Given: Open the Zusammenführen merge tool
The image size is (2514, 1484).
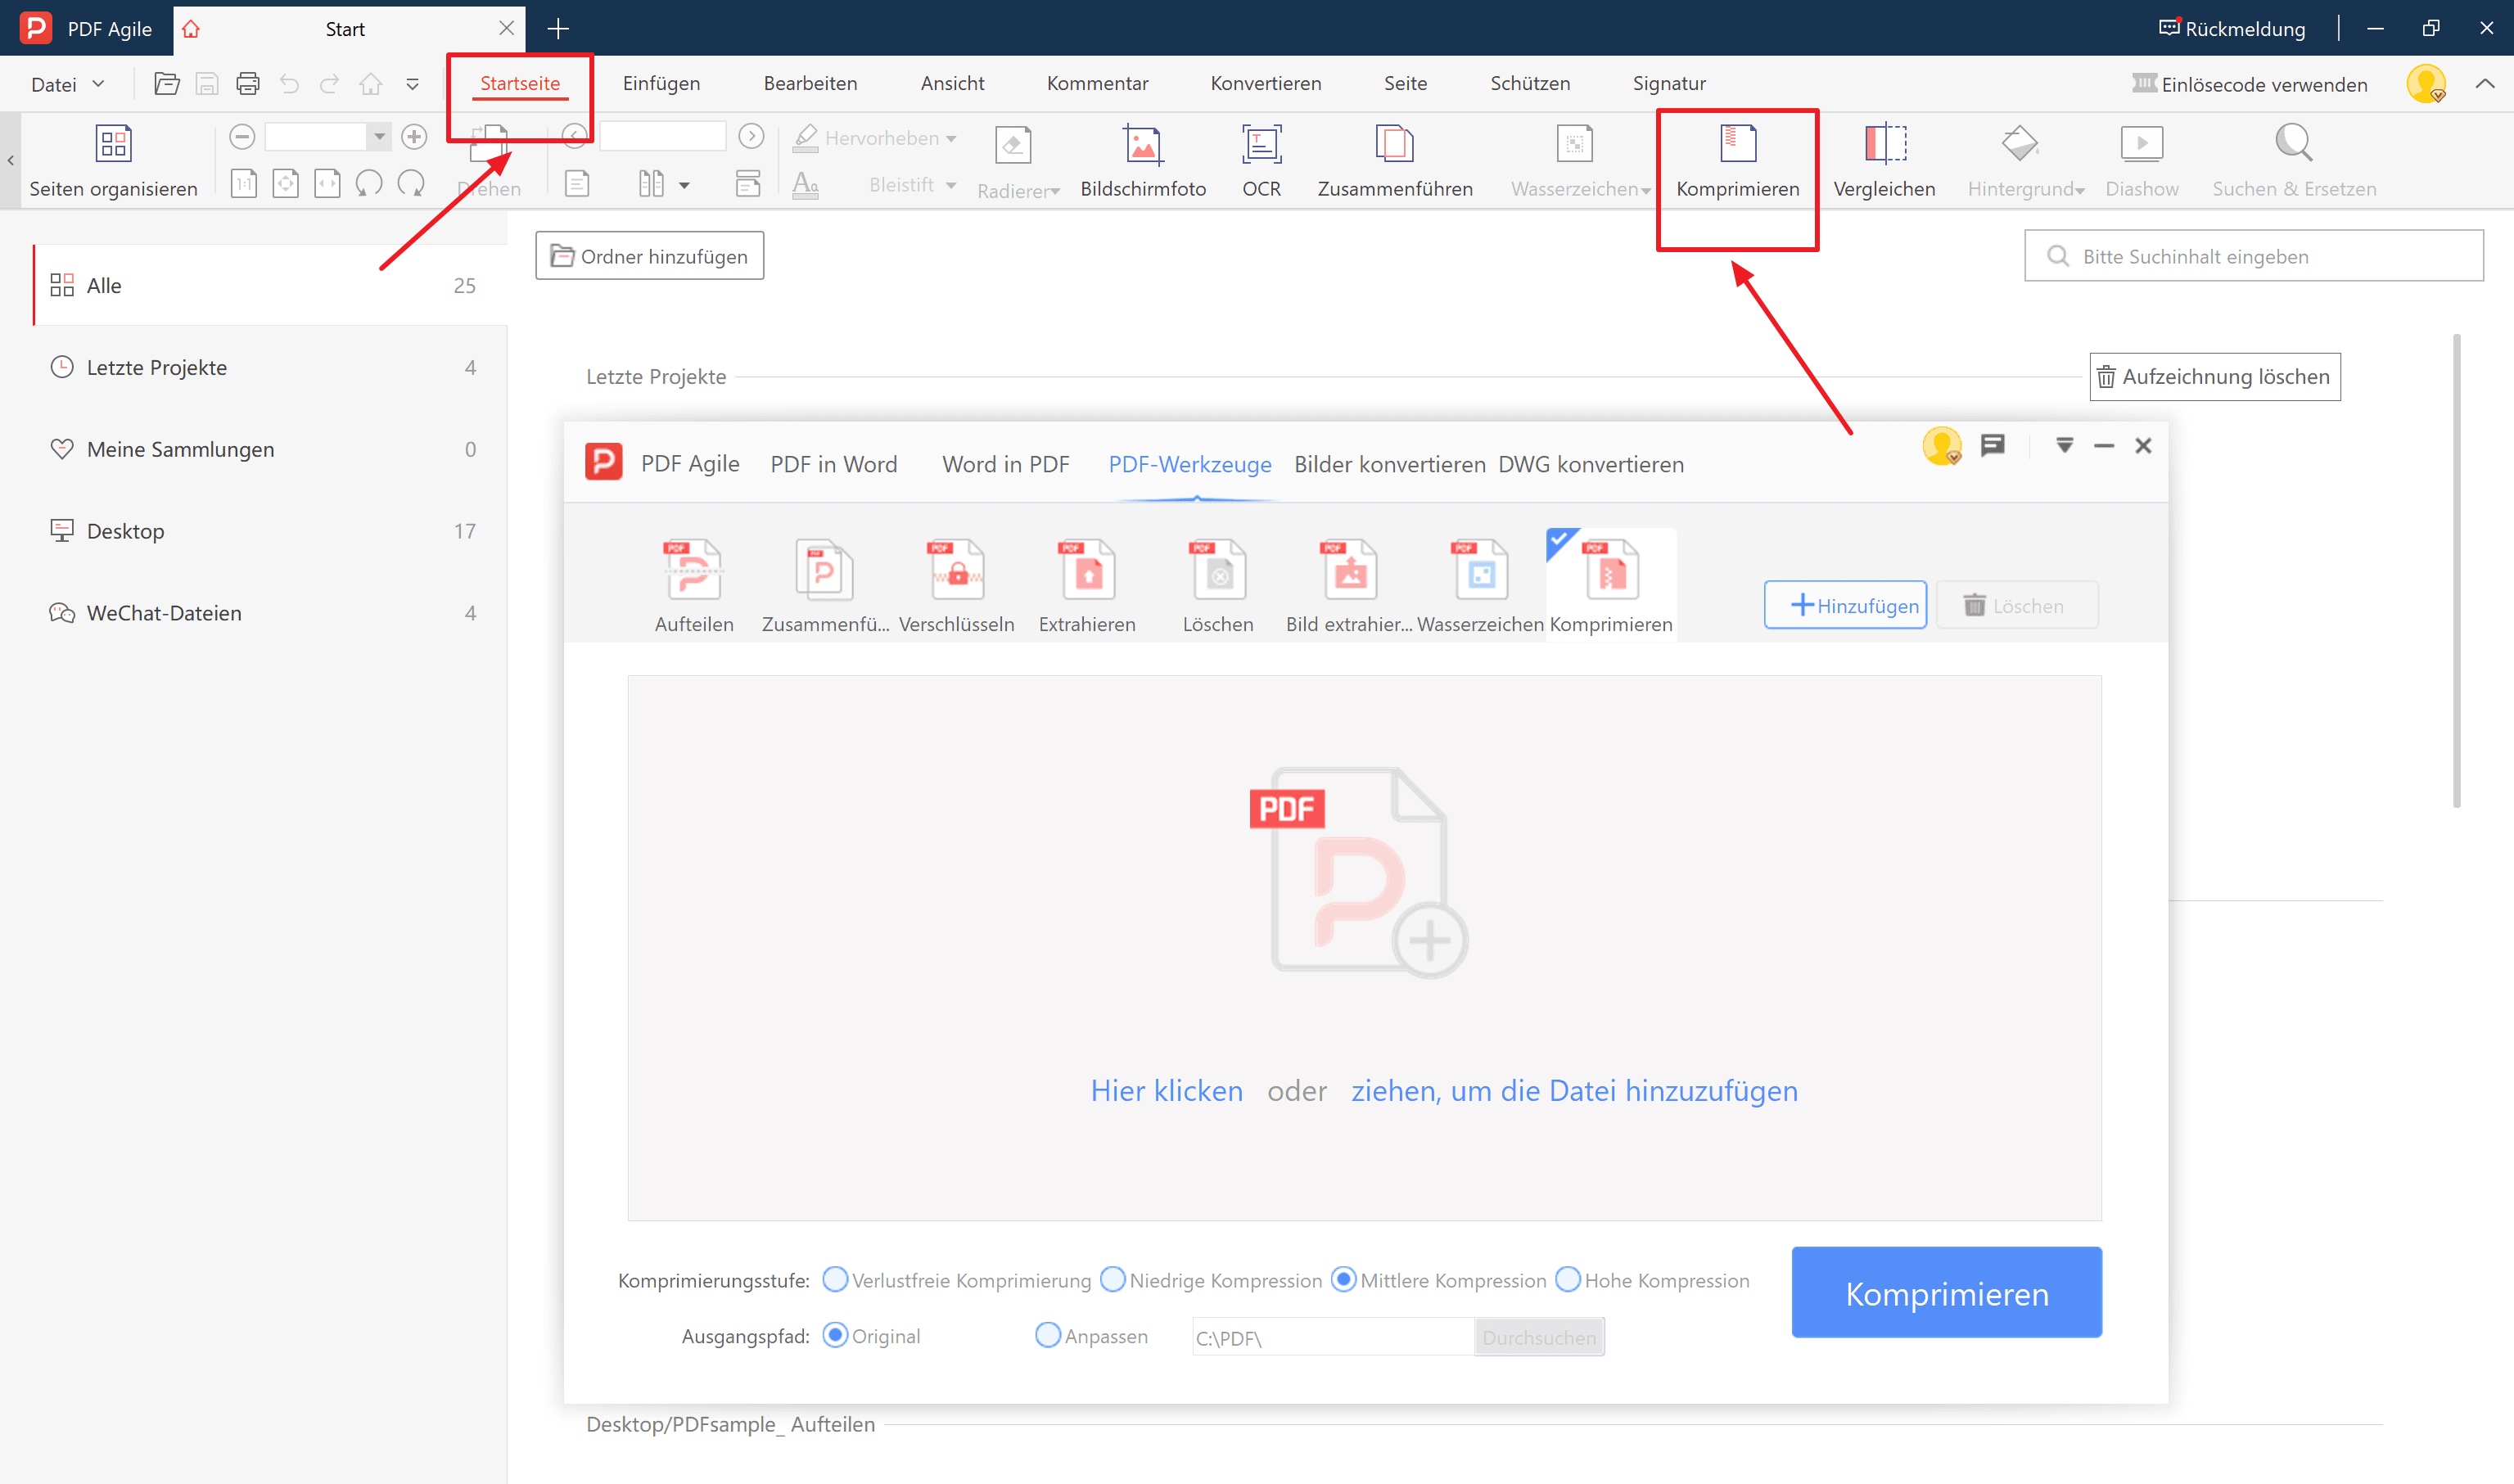Looking at the screenshot, I should 1394,160.
